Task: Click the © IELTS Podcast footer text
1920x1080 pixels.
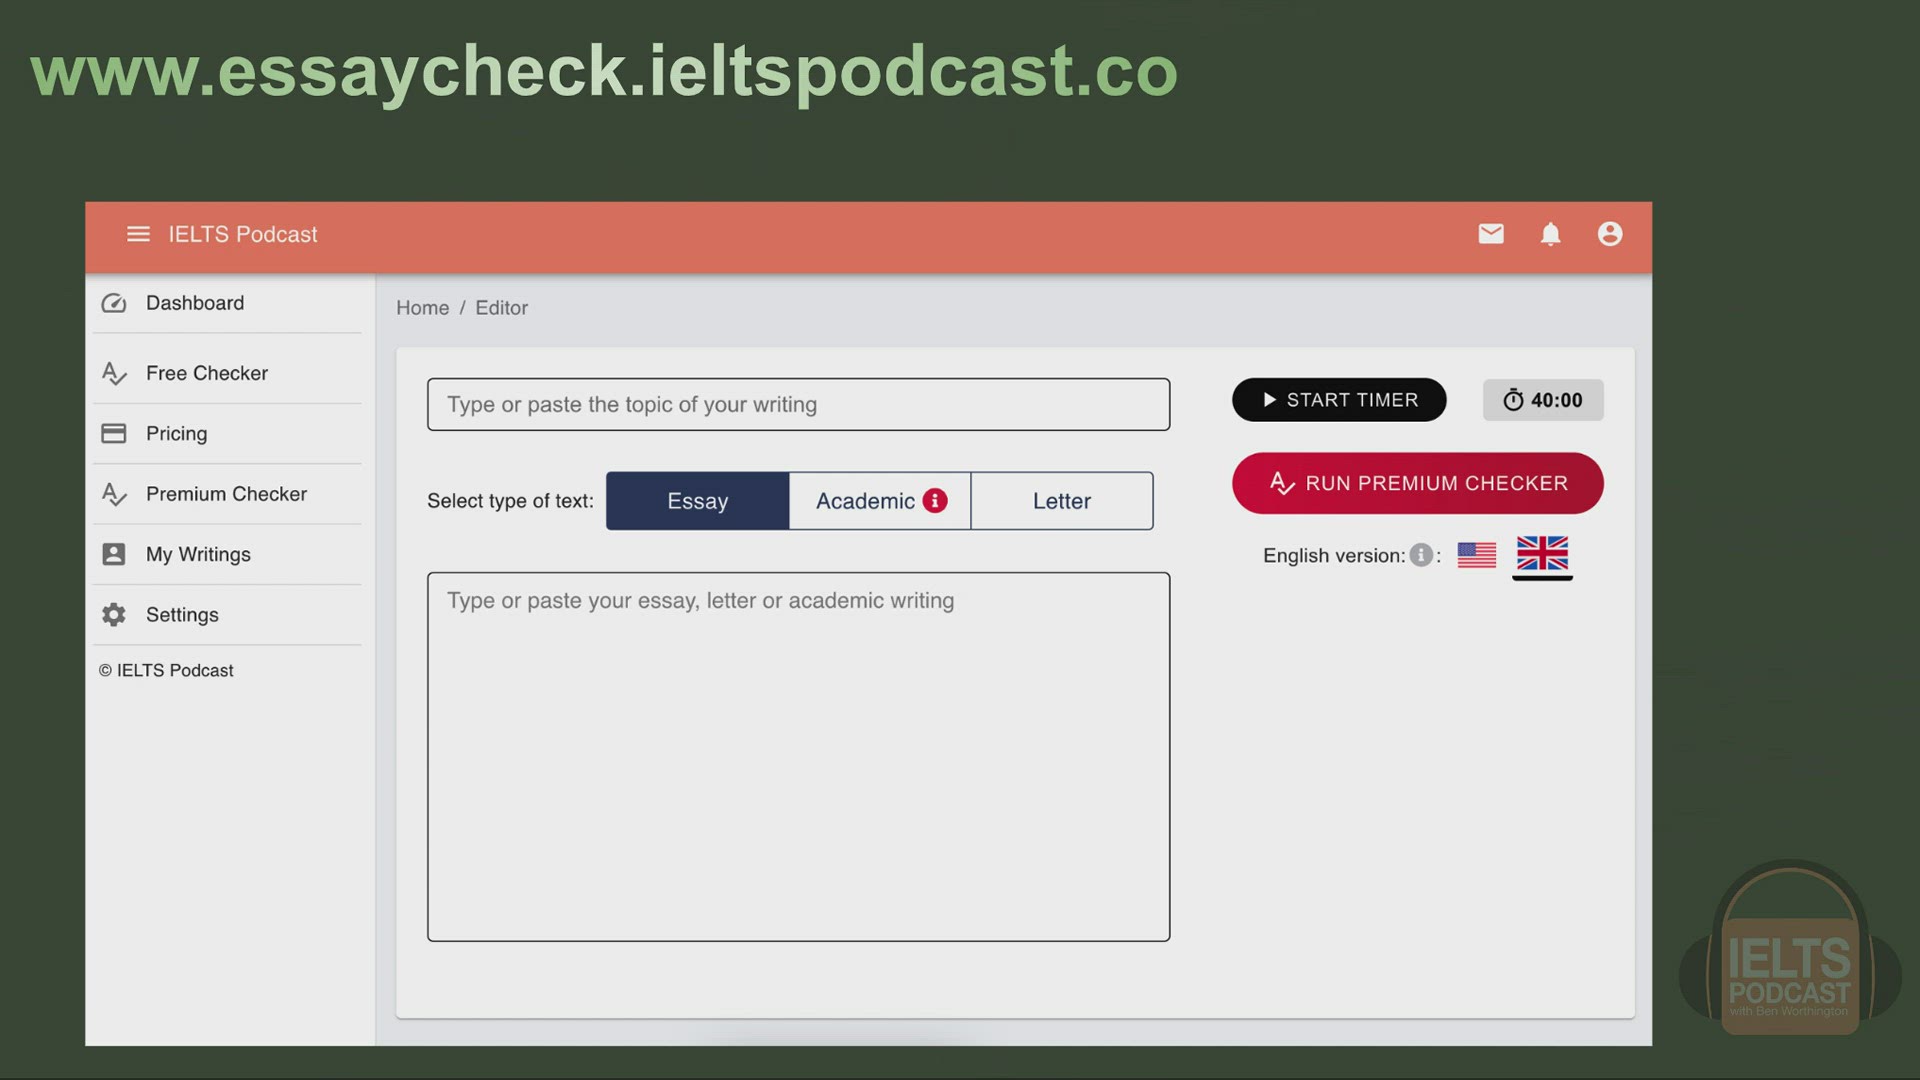Action: (x=166, y=671)
